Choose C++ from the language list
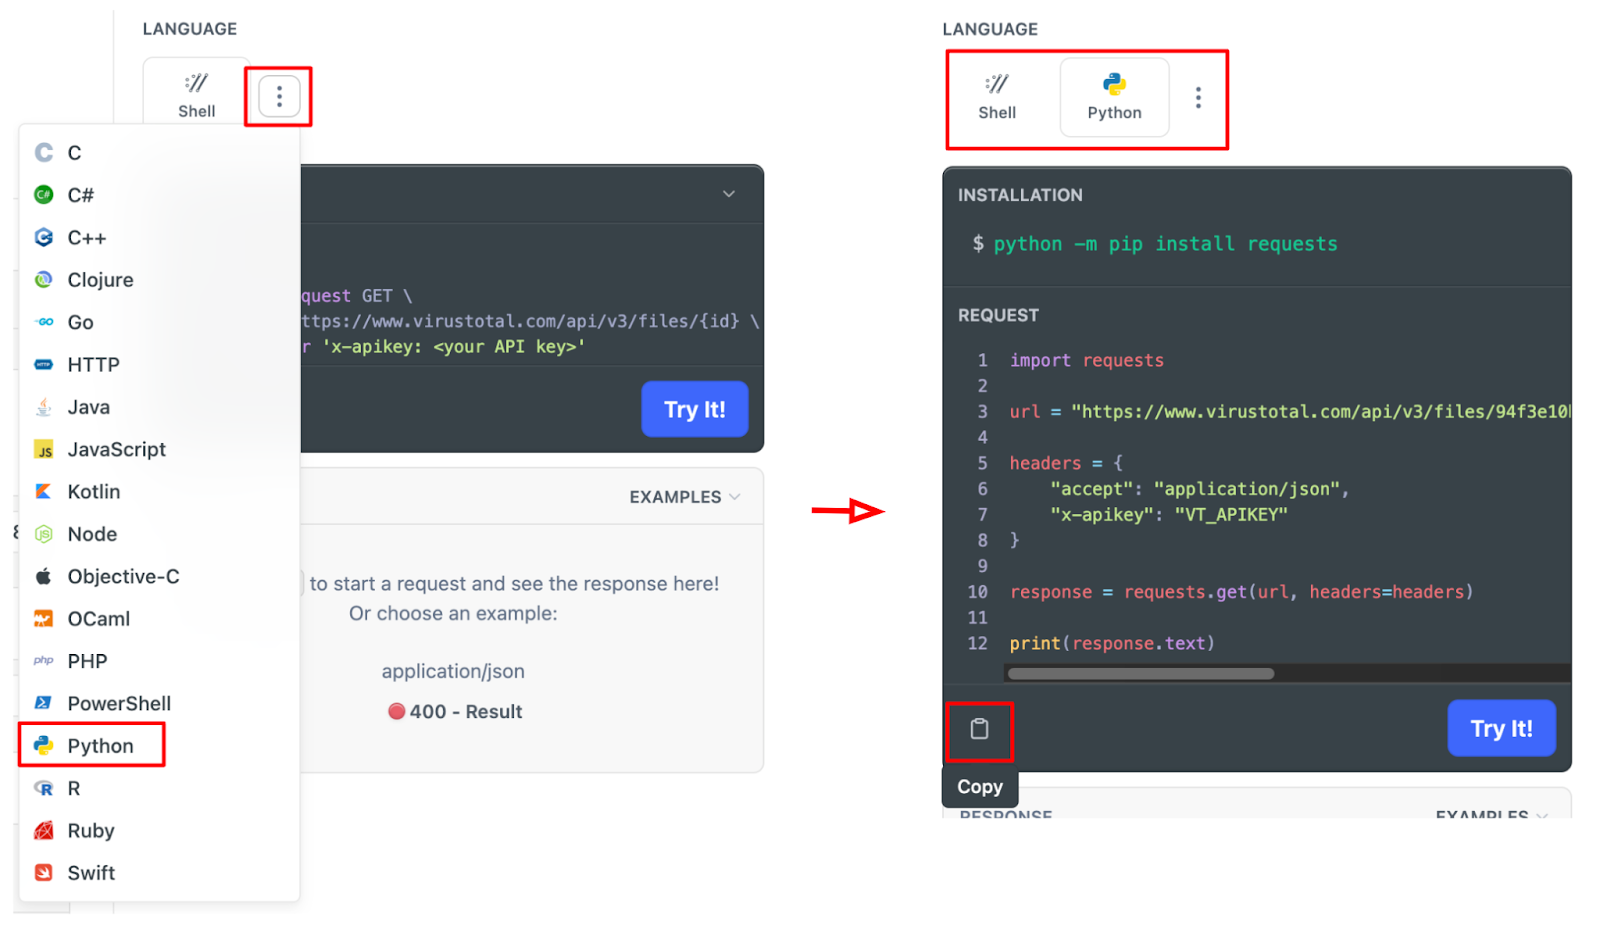This screenshot has height=929, width=1600. 159,238
